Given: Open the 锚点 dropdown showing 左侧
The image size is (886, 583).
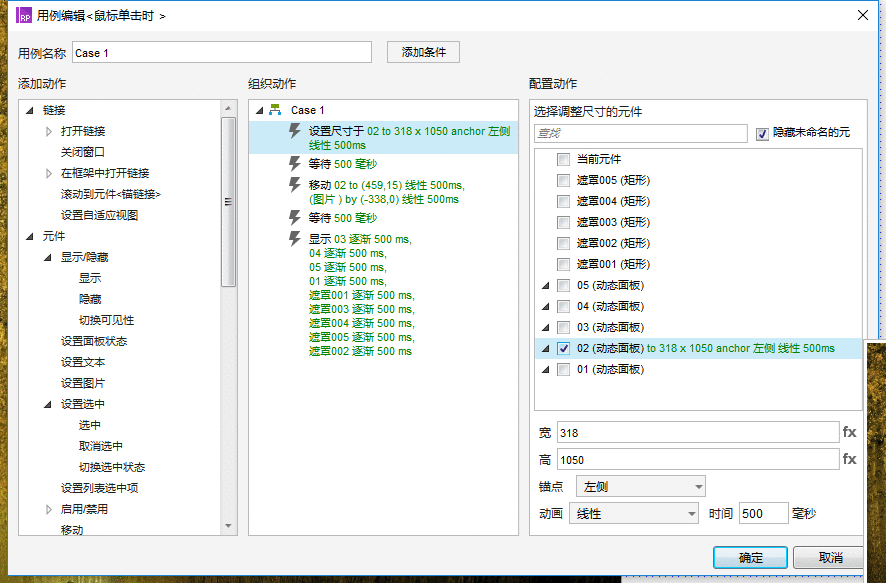Looking at the screenshot, I should coord(641,486).
